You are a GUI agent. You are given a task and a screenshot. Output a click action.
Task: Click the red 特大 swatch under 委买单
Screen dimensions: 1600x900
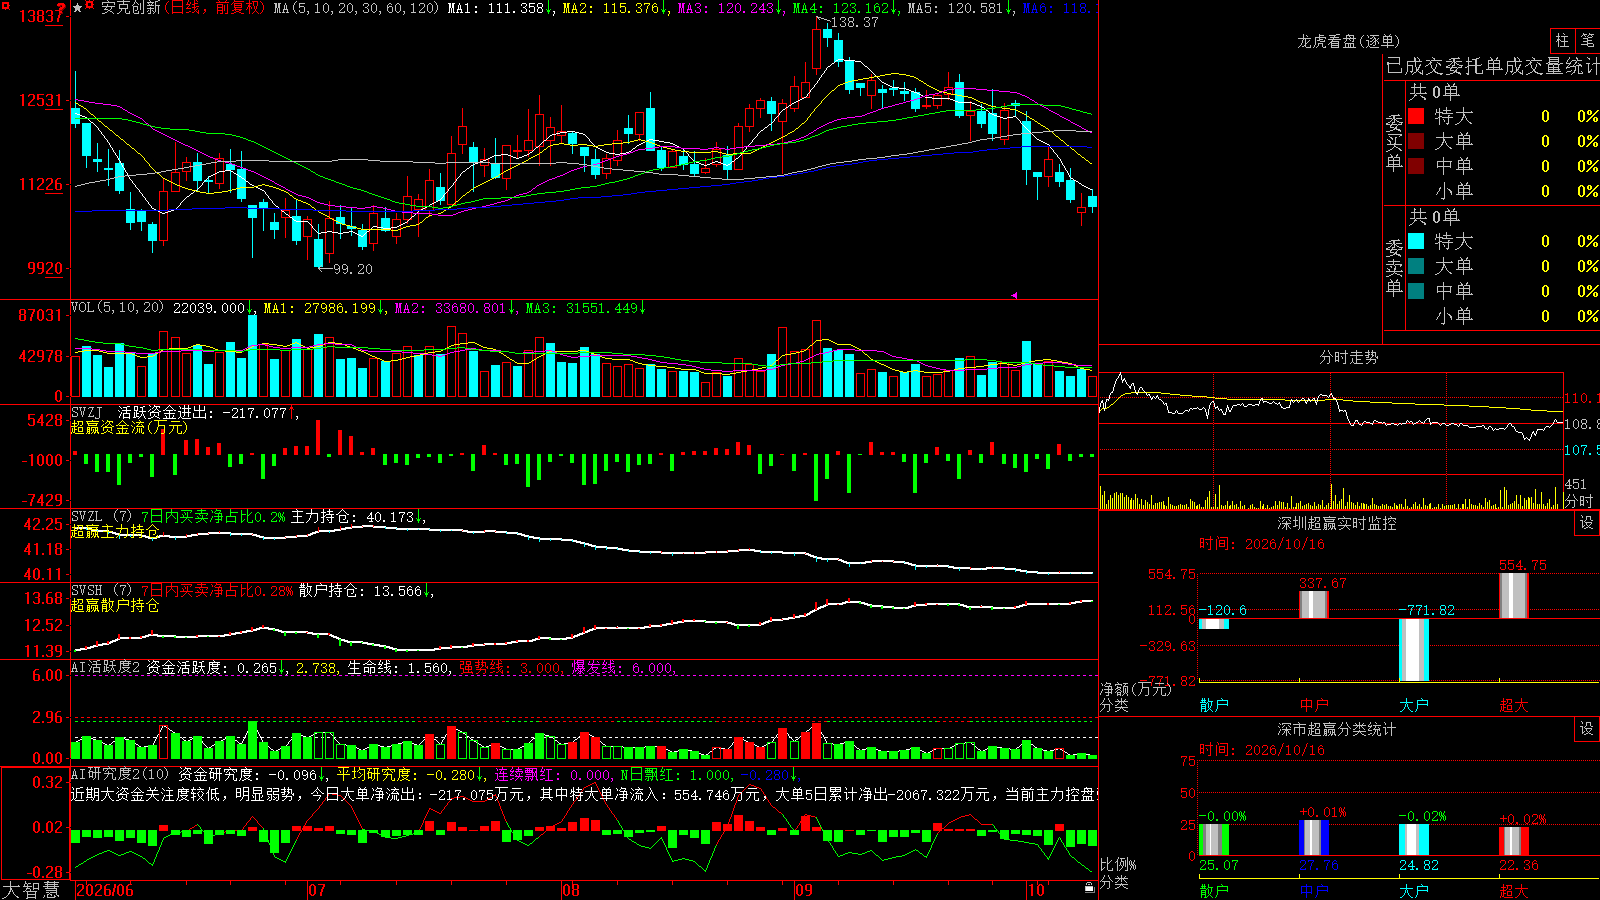1416,116
